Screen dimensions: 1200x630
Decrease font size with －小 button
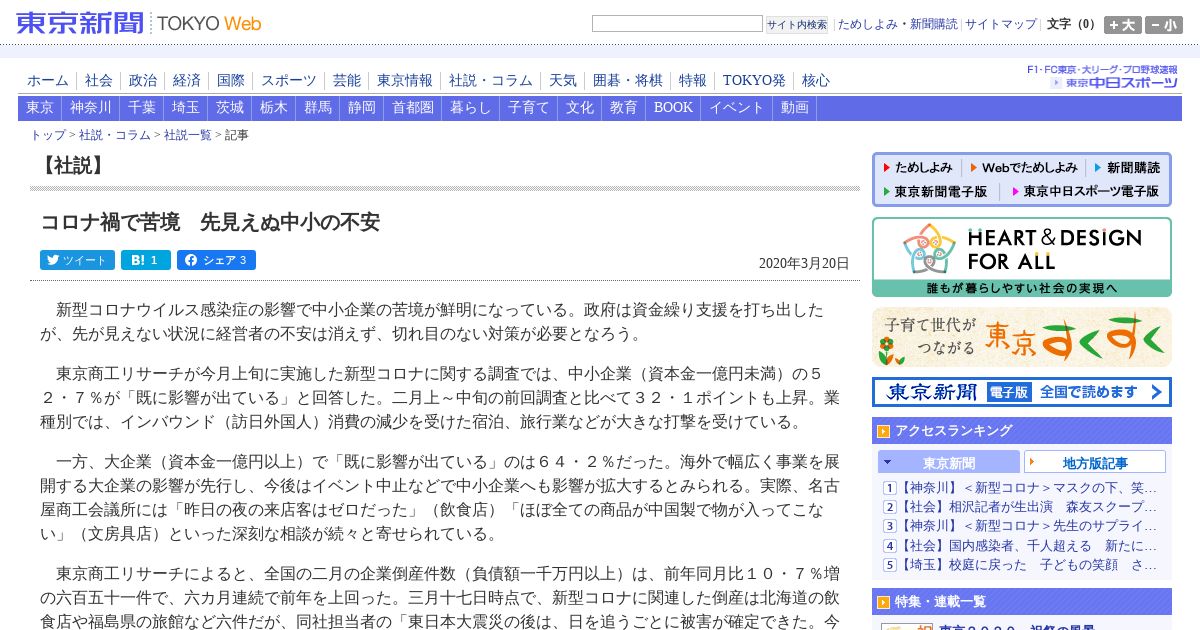click(x=1163, y=25)
